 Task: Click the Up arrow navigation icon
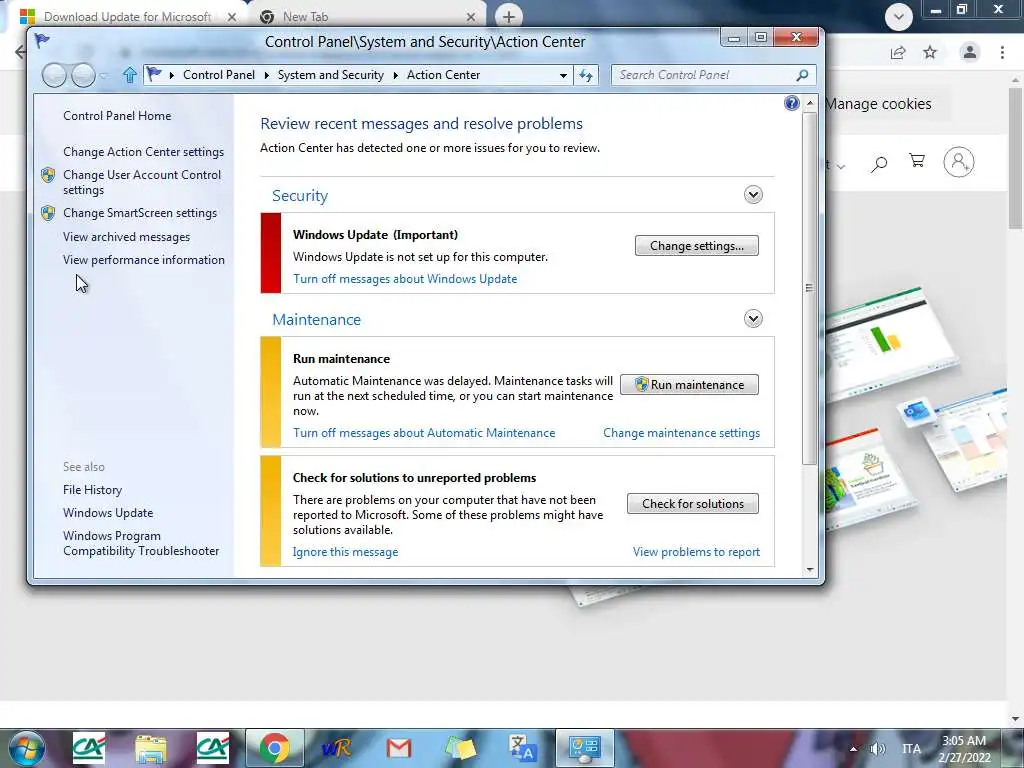(130, 75)
